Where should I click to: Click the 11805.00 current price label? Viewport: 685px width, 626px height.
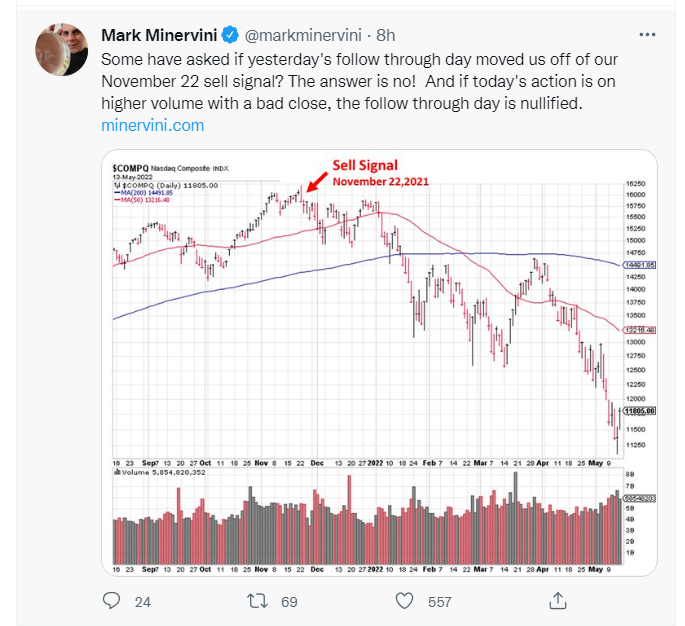pyautogui.click(x=637, y=410)
